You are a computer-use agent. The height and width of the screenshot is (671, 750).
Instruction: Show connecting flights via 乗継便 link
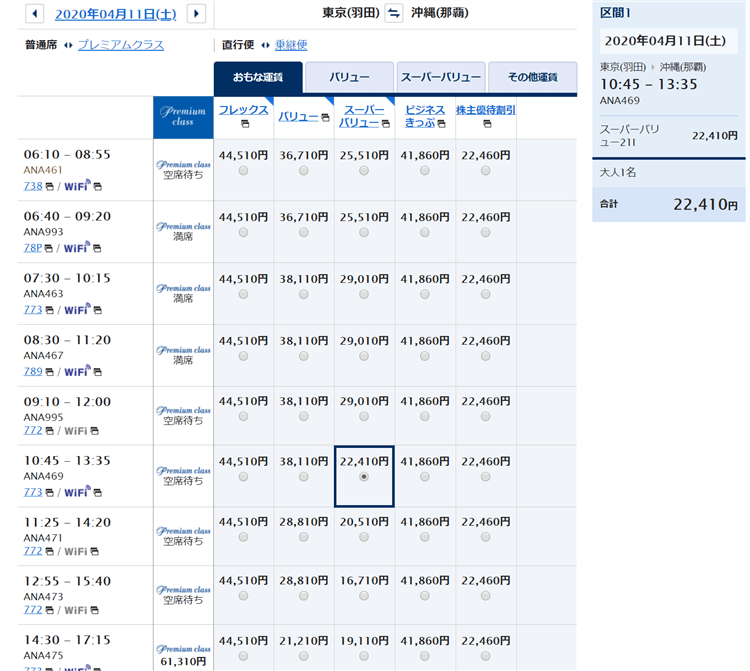pos(291,45)
